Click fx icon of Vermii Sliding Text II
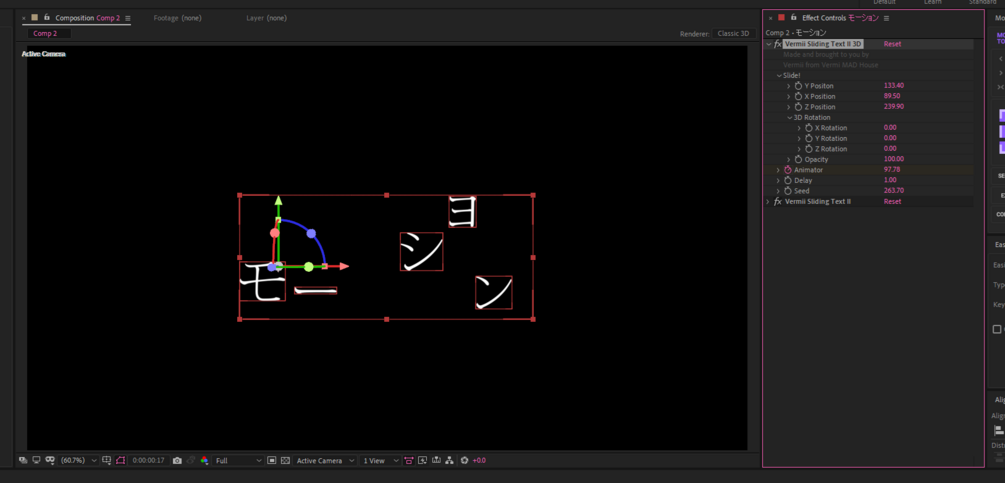 click(777, 202)
